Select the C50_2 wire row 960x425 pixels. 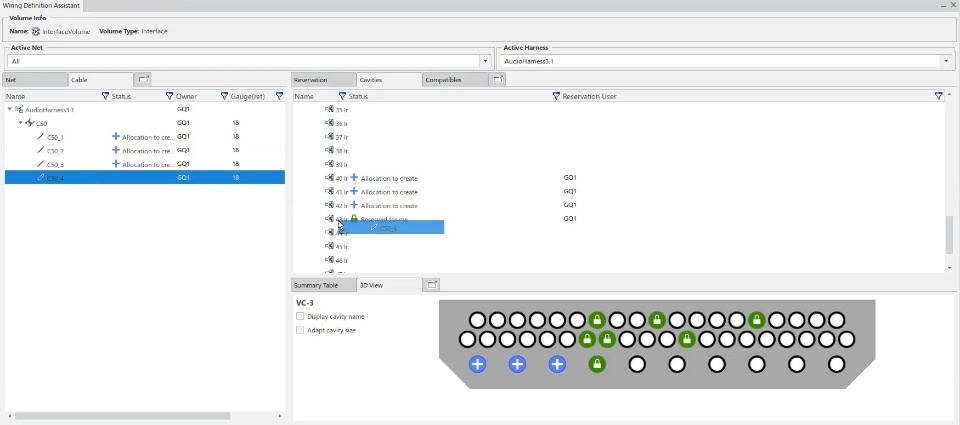(x=145, y=150)
